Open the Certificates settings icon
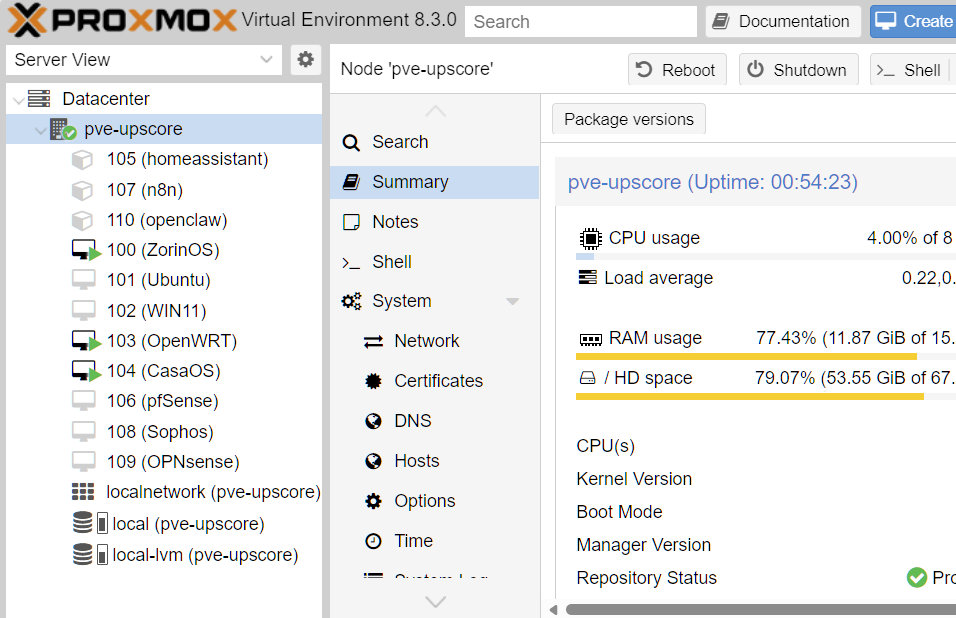 374,381
